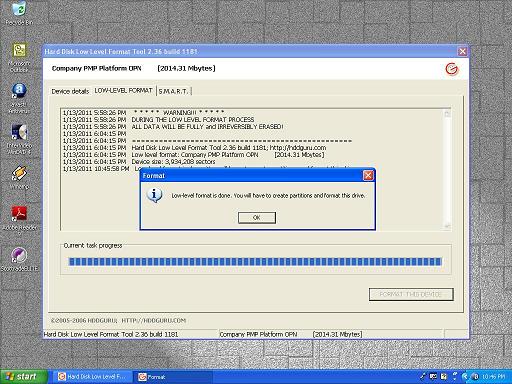Click status bar 'Hard Disk Low Level Format Tool 2.36 build 1181'
Image resolution: width=512 pixels, height=384 pixels.
click(111, 334)
